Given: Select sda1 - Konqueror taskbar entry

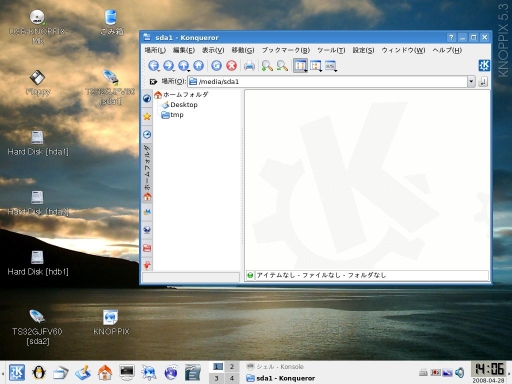Looking at the screenshot, I should pos(280,378).
